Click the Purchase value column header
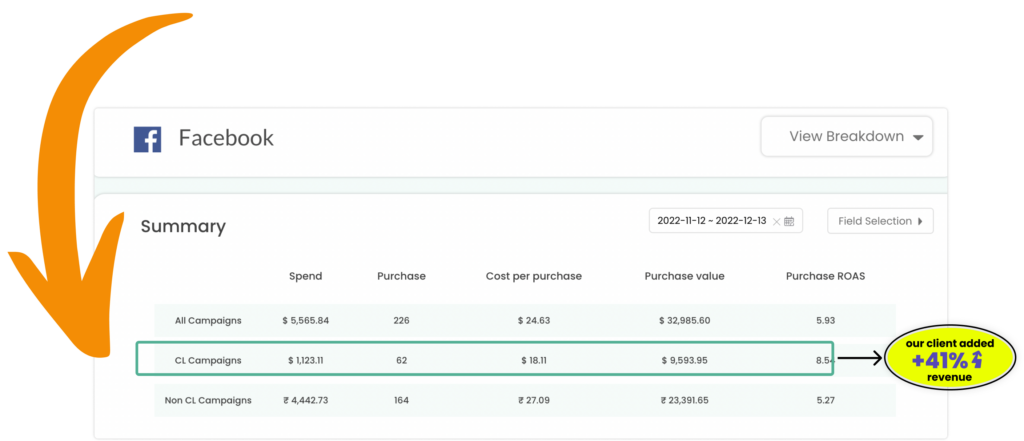This screenshot has width=1024, height=441. click(684, 276)
